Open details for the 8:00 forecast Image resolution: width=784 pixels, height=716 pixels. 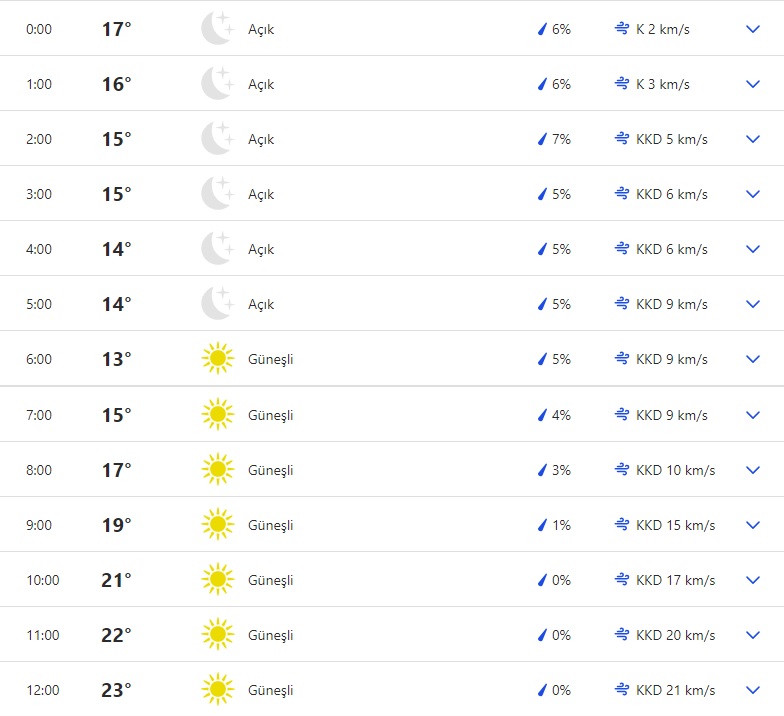[753, 470]
